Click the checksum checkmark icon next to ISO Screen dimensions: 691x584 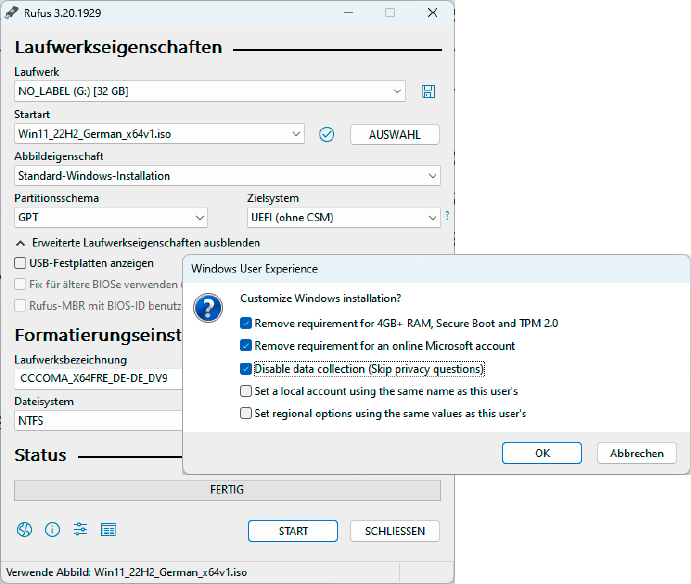click(x=327, y=134)
